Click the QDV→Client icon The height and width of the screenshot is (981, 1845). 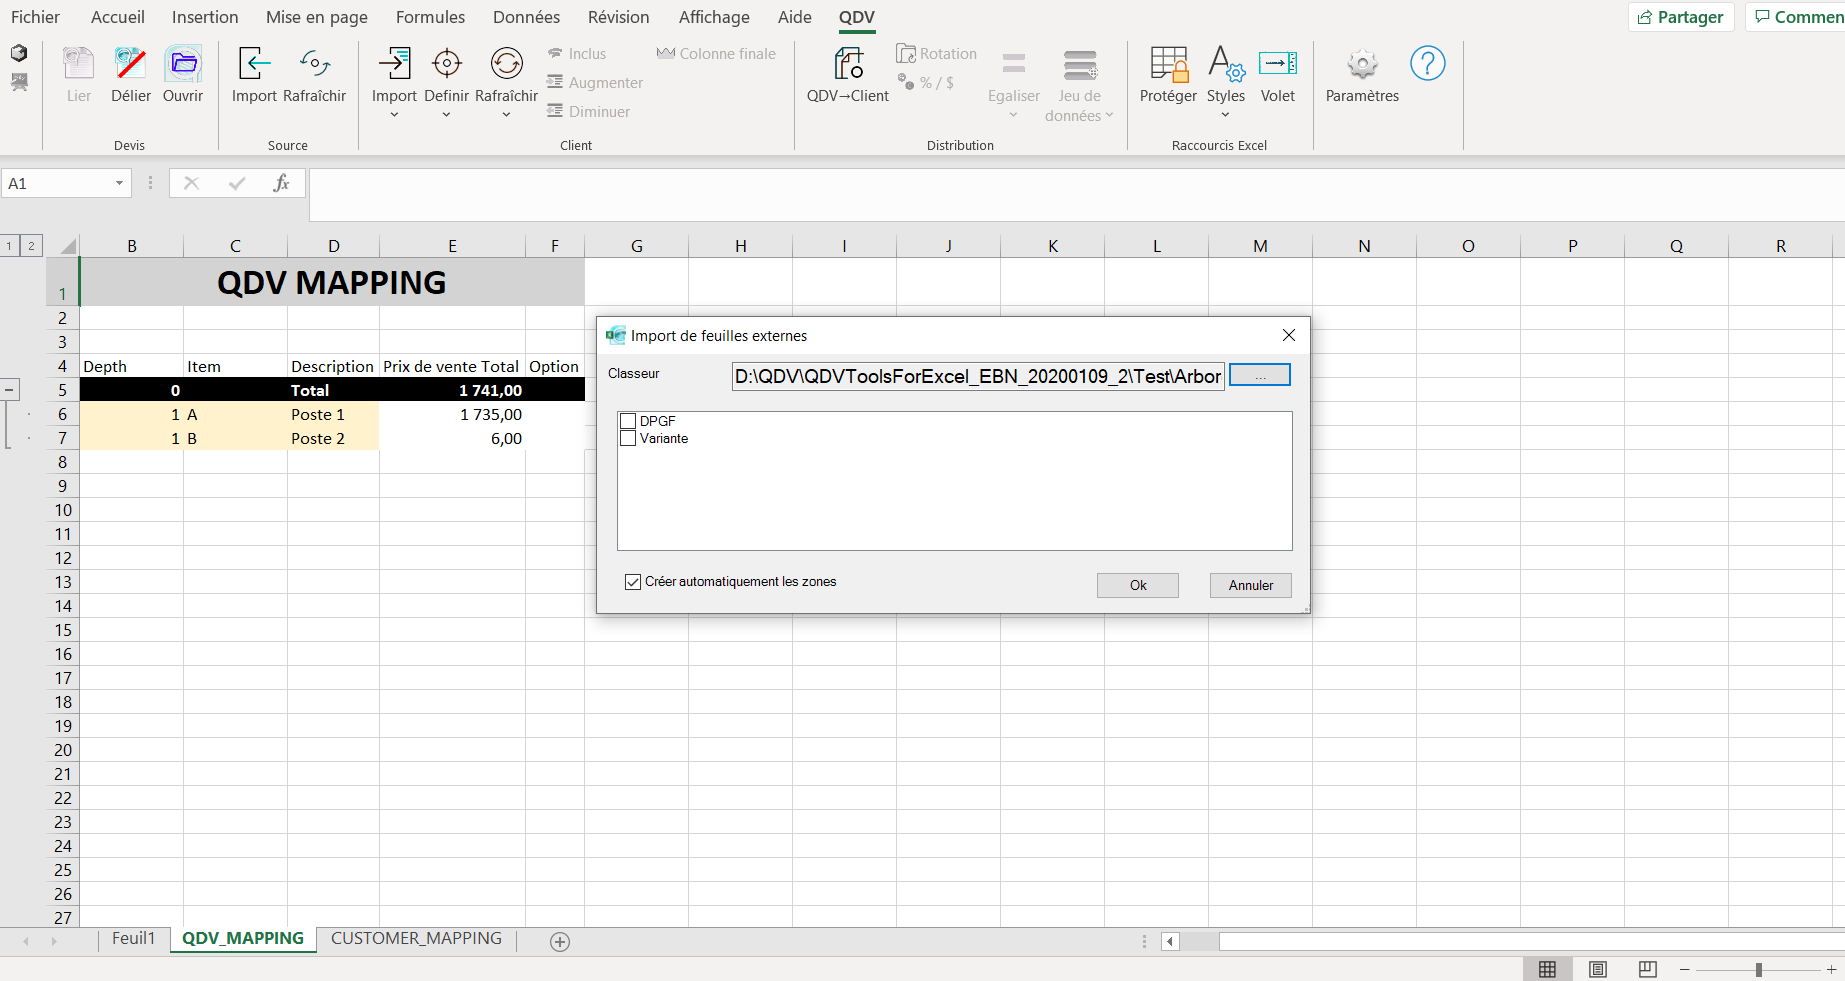[x=848, y=64]
